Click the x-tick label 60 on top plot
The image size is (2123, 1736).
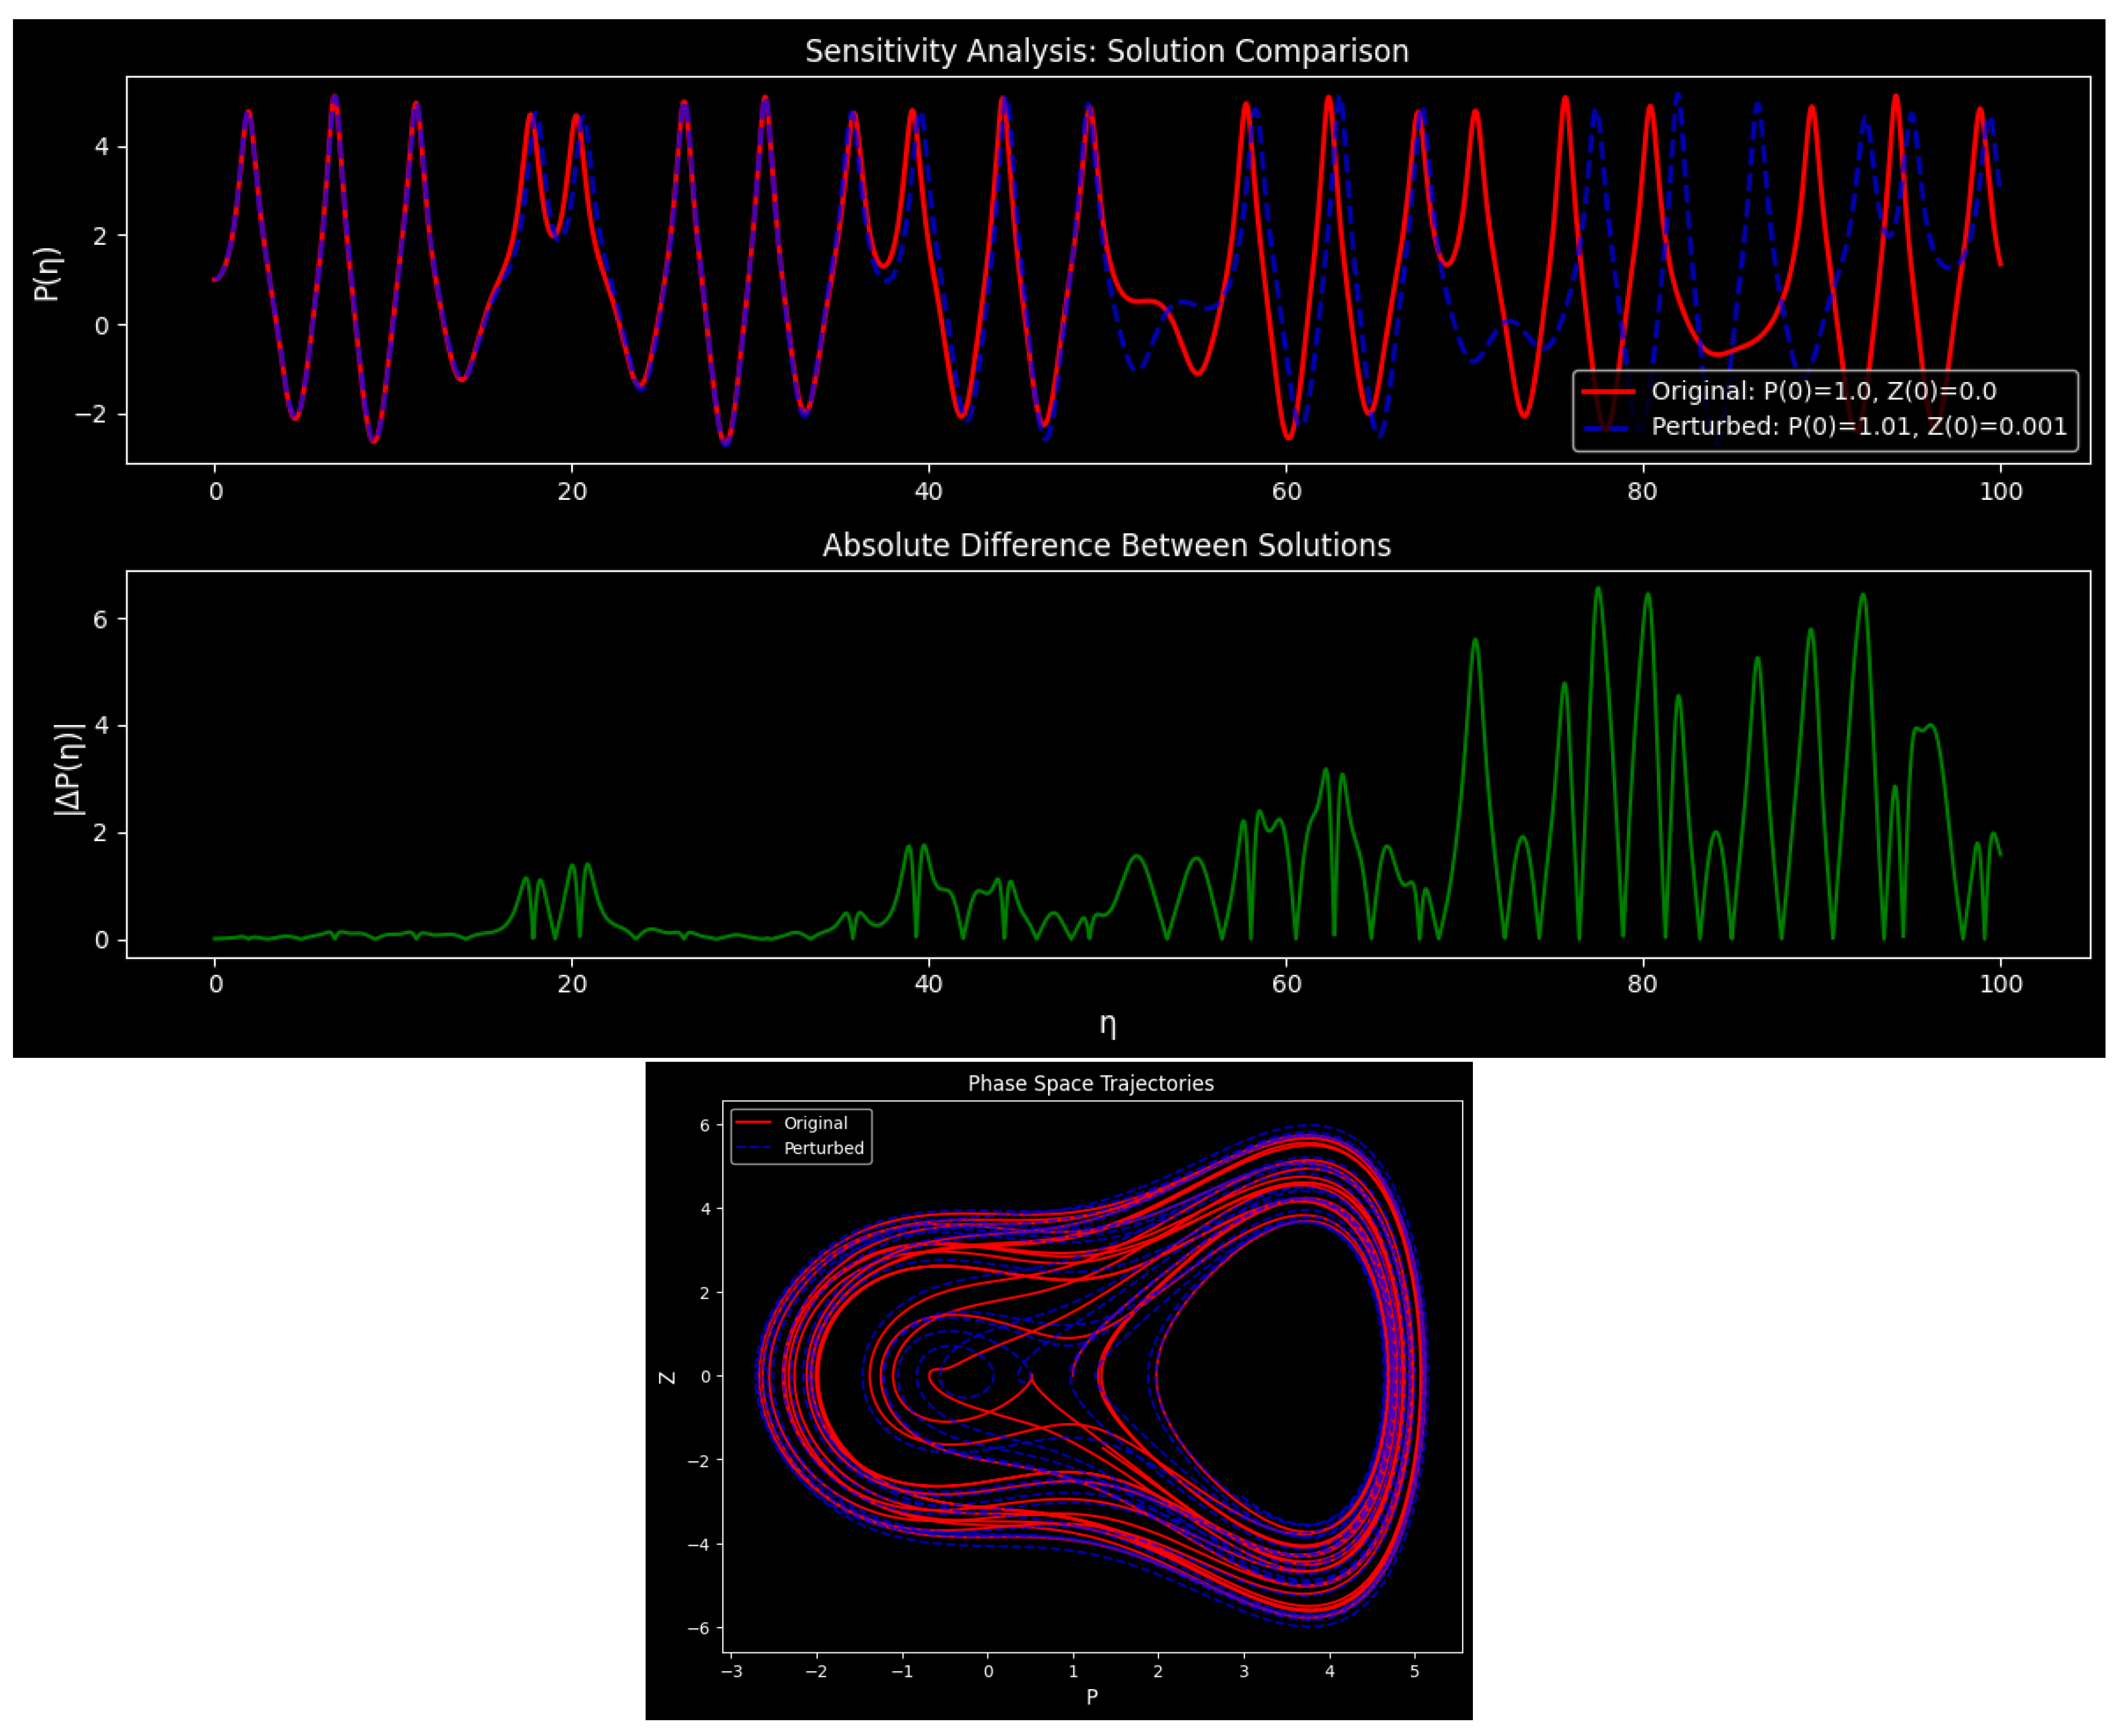coord(1286,492)
